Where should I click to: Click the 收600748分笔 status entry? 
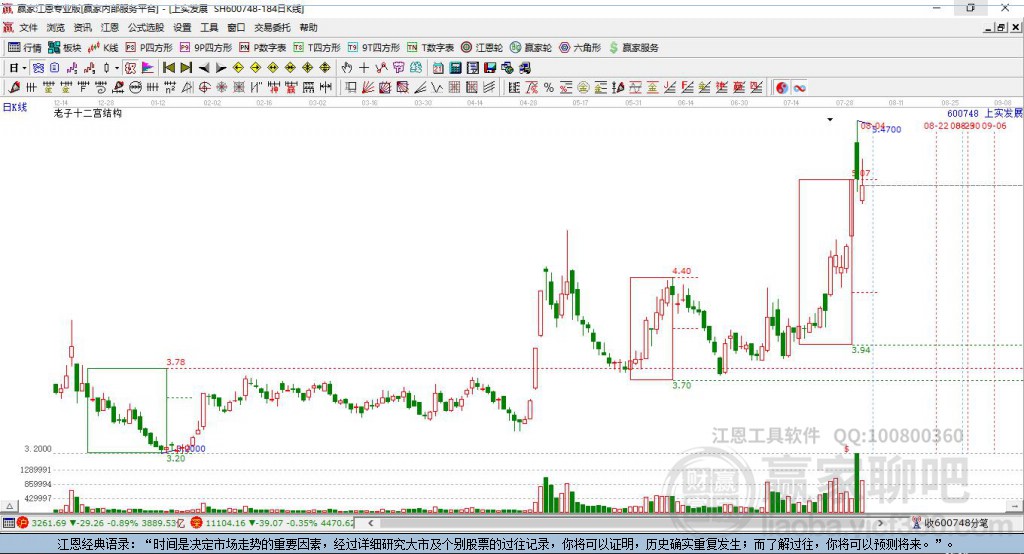(x=950, y=523)
